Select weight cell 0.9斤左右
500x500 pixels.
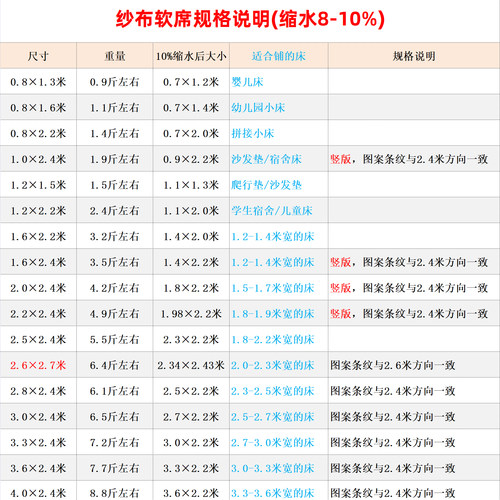click(114, 82)
